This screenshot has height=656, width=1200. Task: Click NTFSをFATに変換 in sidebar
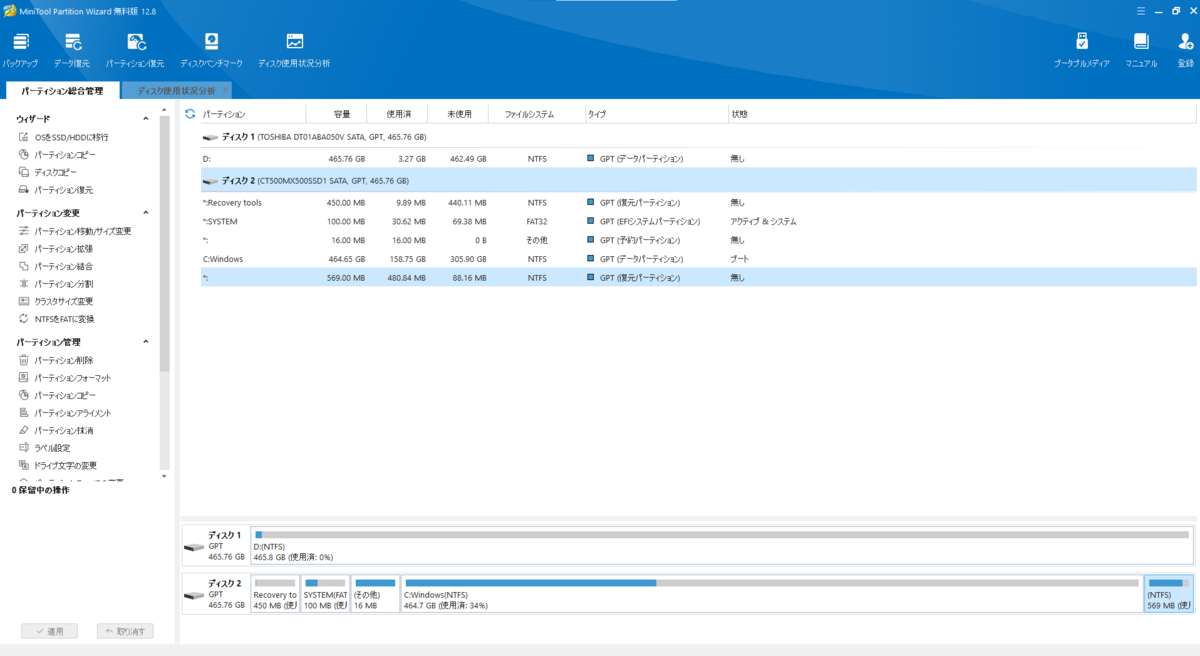pos(57,319)
